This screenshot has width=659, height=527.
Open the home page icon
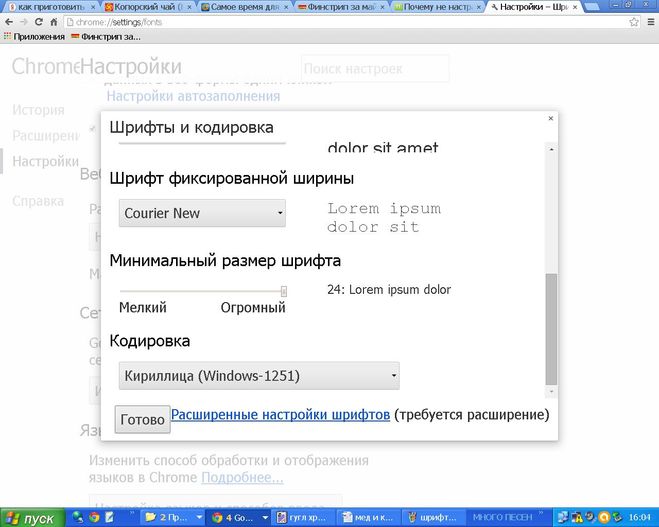[x=53, y=22]
